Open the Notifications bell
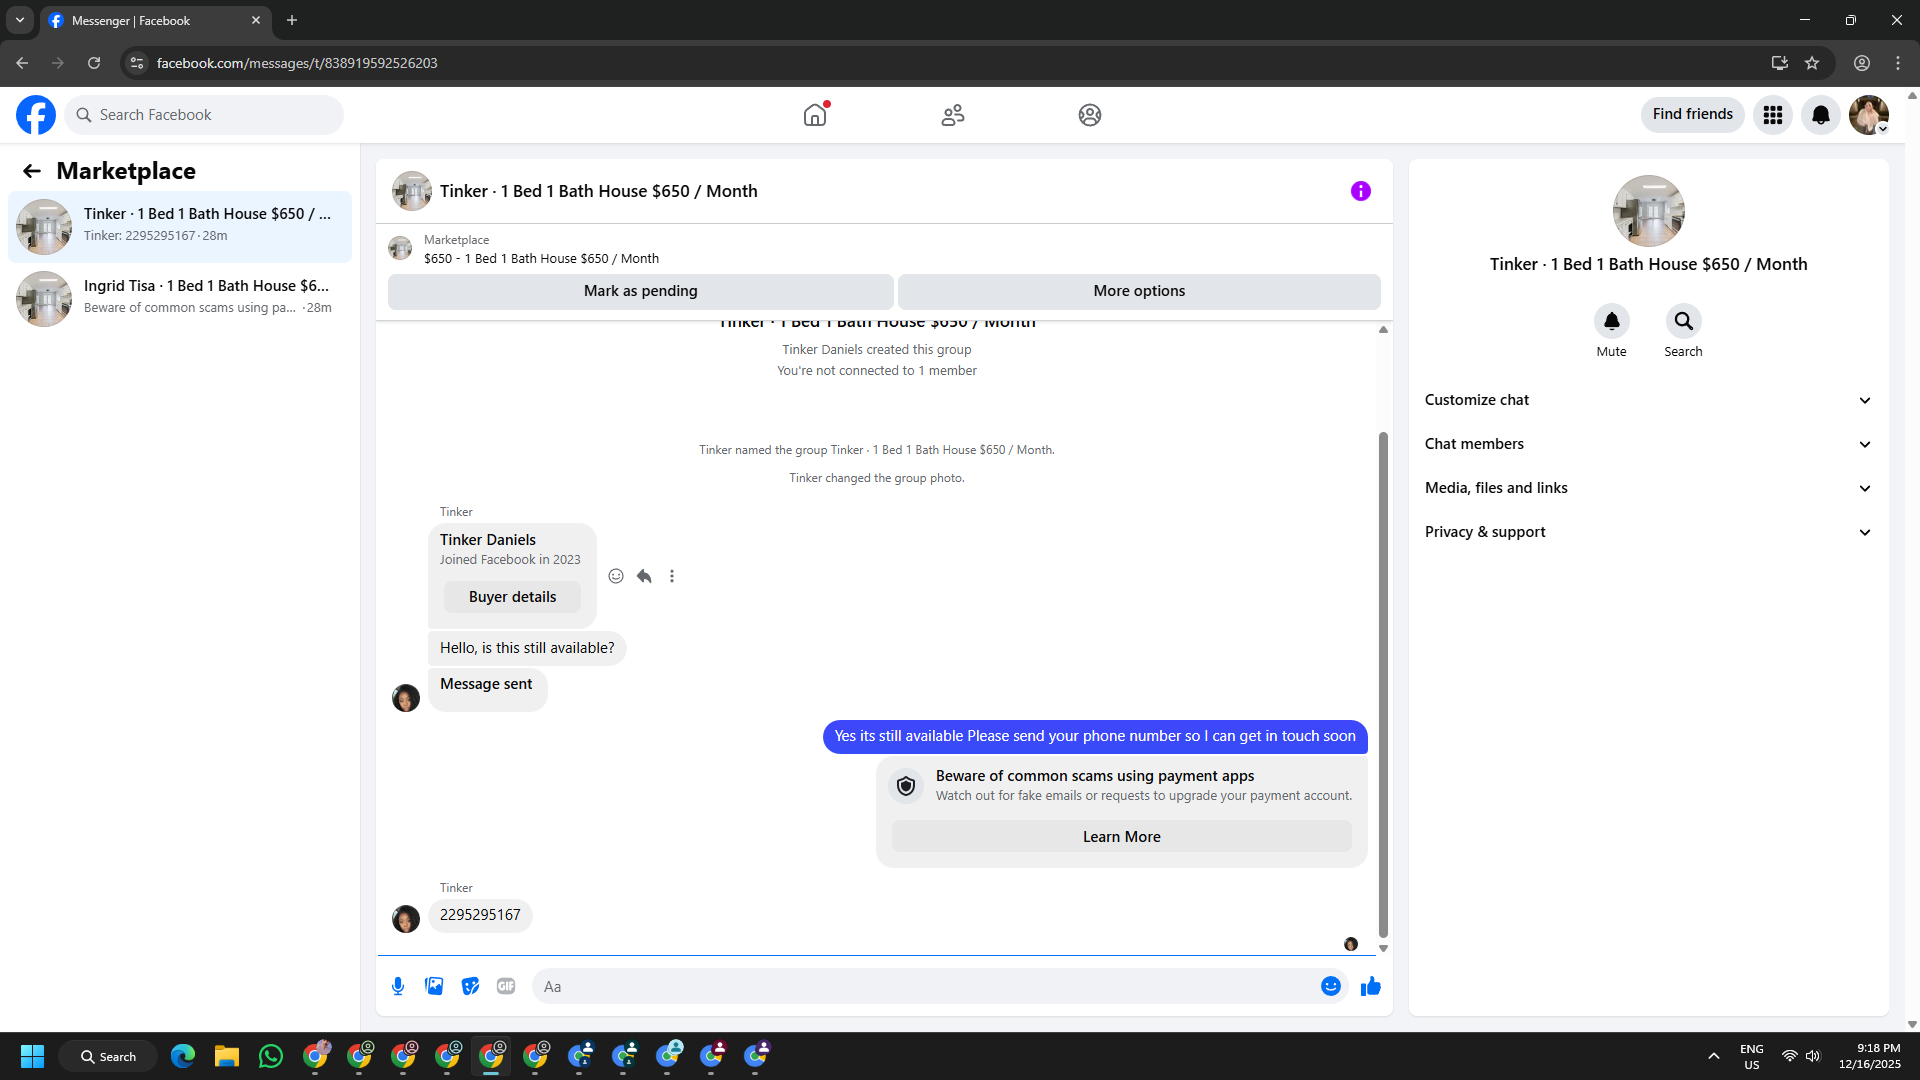The image size is (1920, 1080). point(1821,115)
